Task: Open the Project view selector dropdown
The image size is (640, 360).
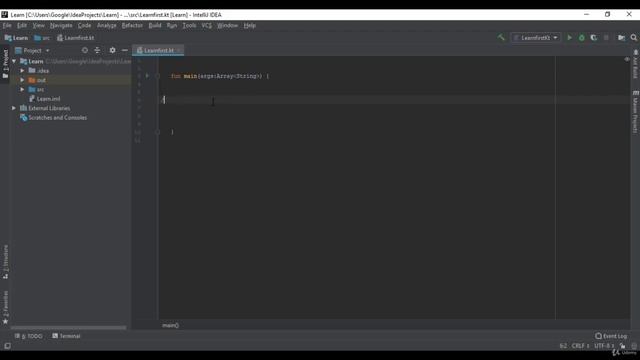Action: [x=32, y=51]
